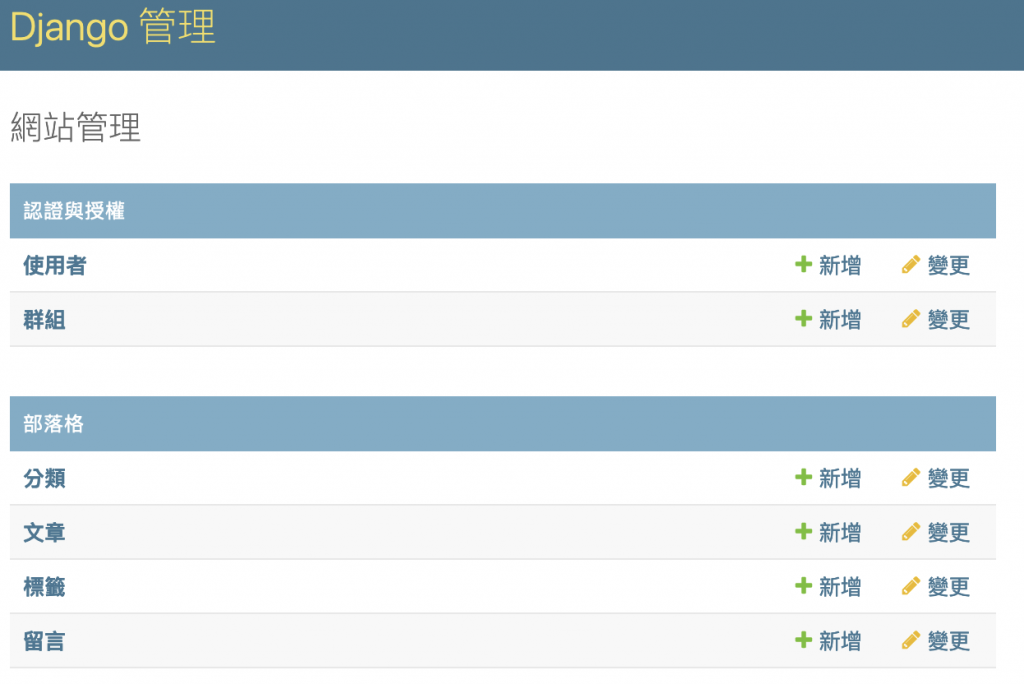
Task: Open the 使用者 model link
Action: point(55,265)
